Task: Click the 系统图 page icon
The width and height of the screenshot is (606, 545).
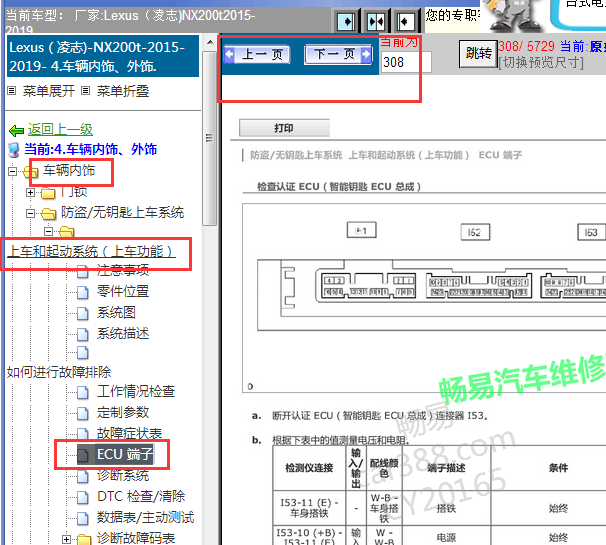Action: [82, 313]
